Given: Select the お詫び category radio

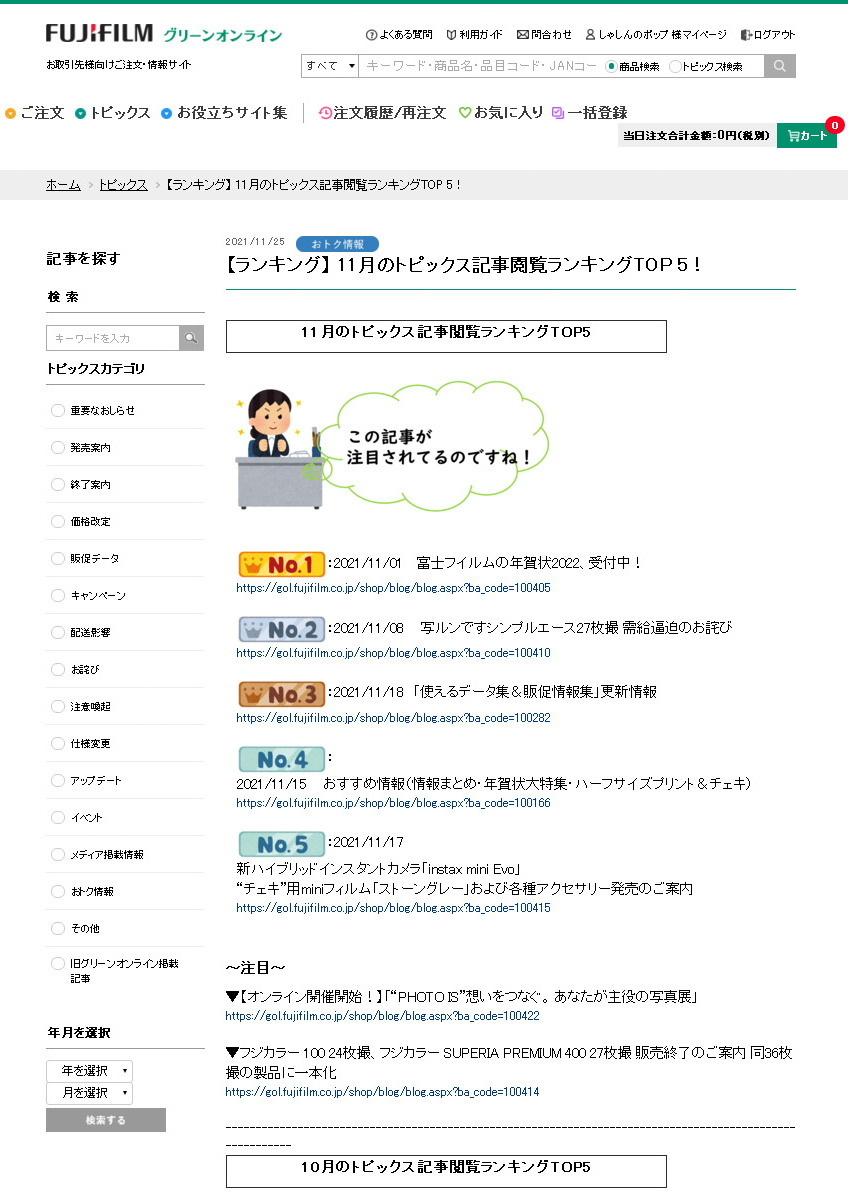Looking at the screenshot, I should [57, 670].
